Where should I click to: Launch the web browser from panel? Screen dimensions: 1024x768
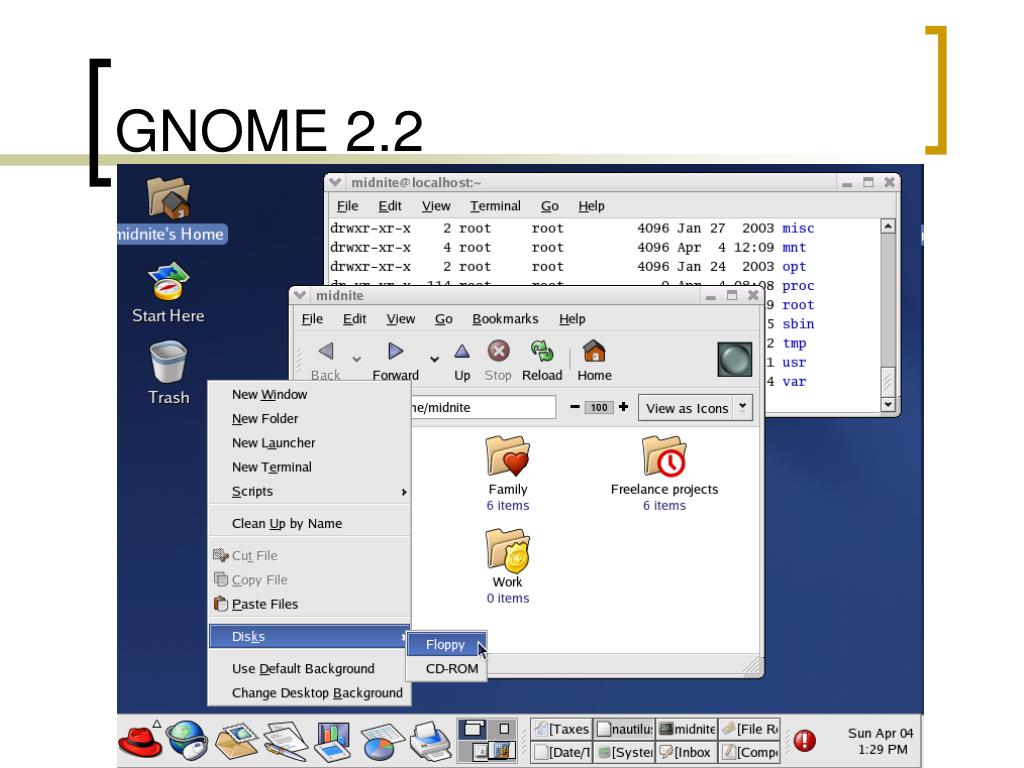click(x=187, y=740)
